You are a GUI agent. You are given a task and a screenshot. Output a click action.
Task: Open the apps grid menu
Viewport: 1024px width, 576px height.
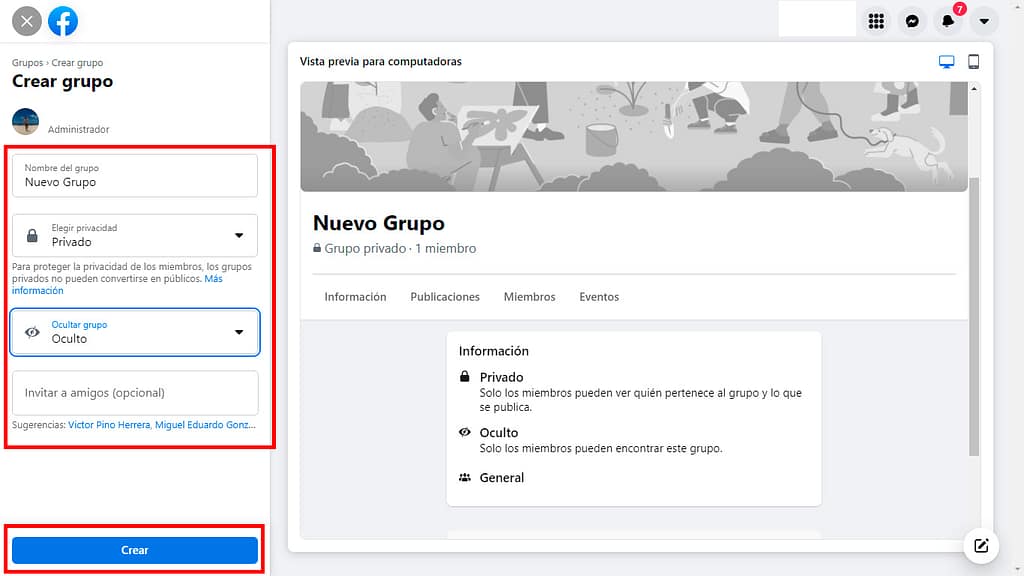click(876, 21)
